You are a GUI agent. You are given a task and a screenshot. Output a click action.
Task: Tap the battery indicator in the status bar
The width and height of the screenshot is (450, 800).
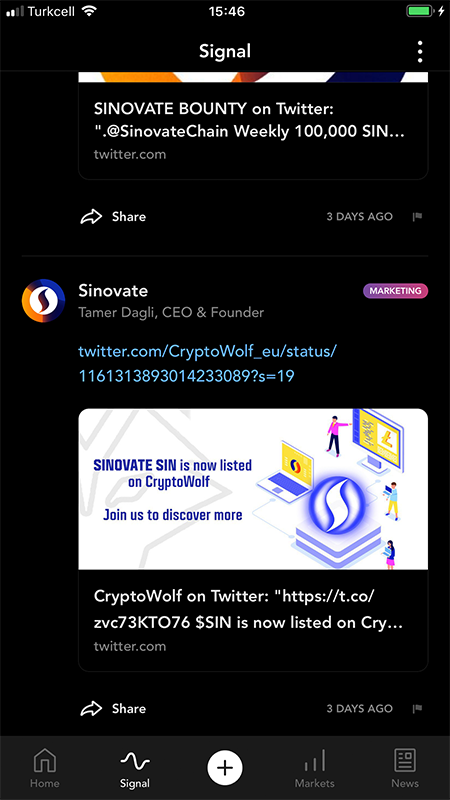point(420,11)
